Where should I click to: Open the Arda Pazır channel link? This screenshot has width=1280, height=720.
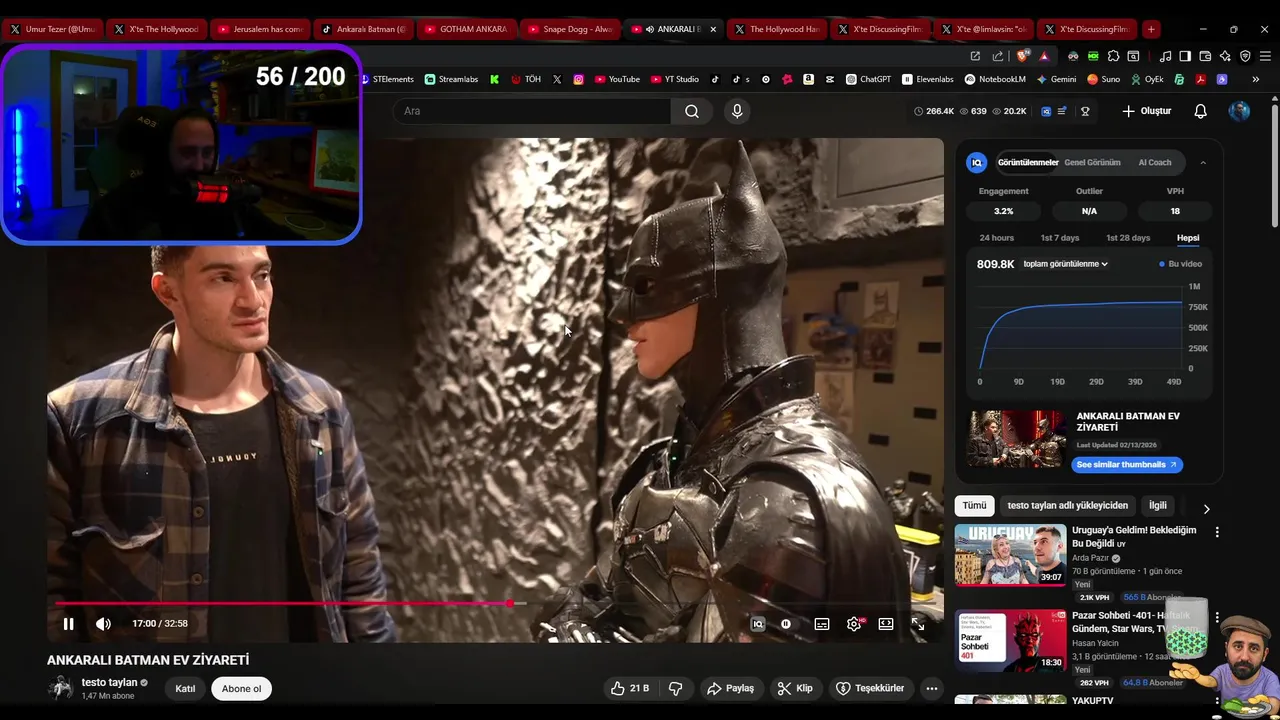pyautogui.click(x=1091, y=558)
